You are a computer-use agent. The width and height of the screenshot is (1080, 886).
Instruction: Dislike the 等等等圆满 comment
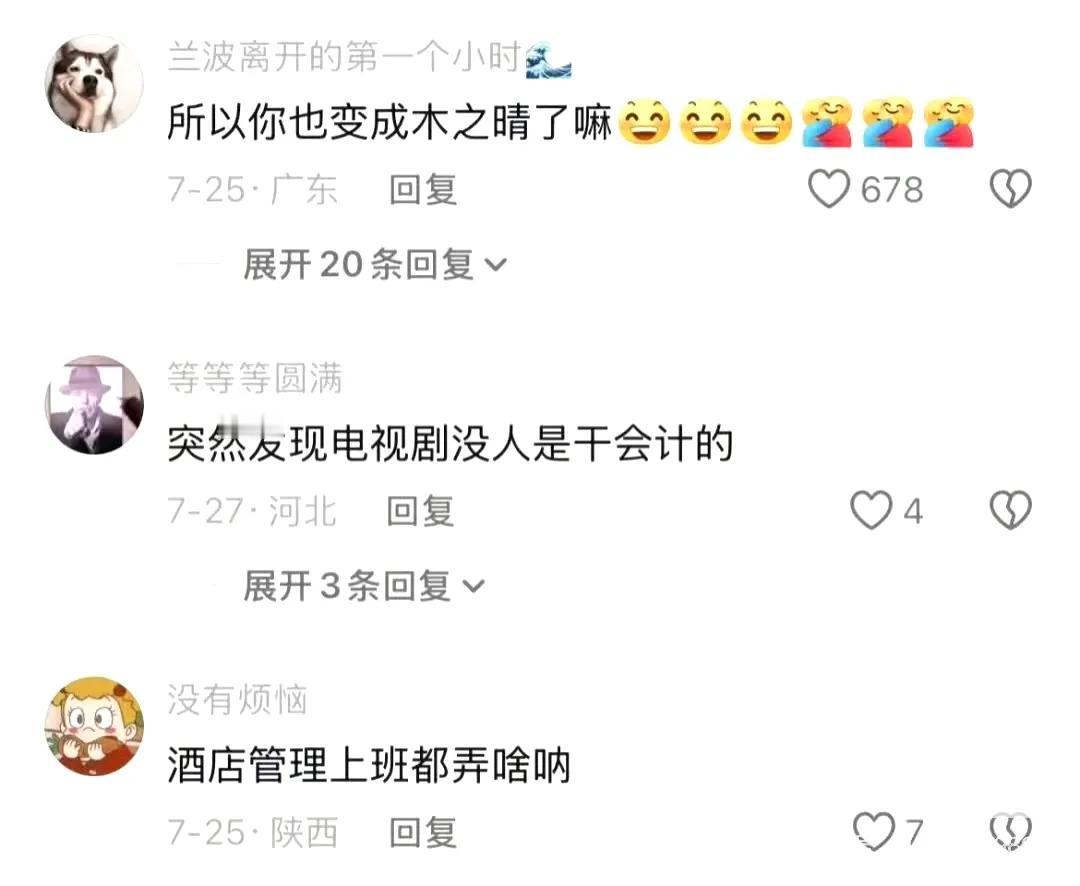click(x=1010, y=511)
